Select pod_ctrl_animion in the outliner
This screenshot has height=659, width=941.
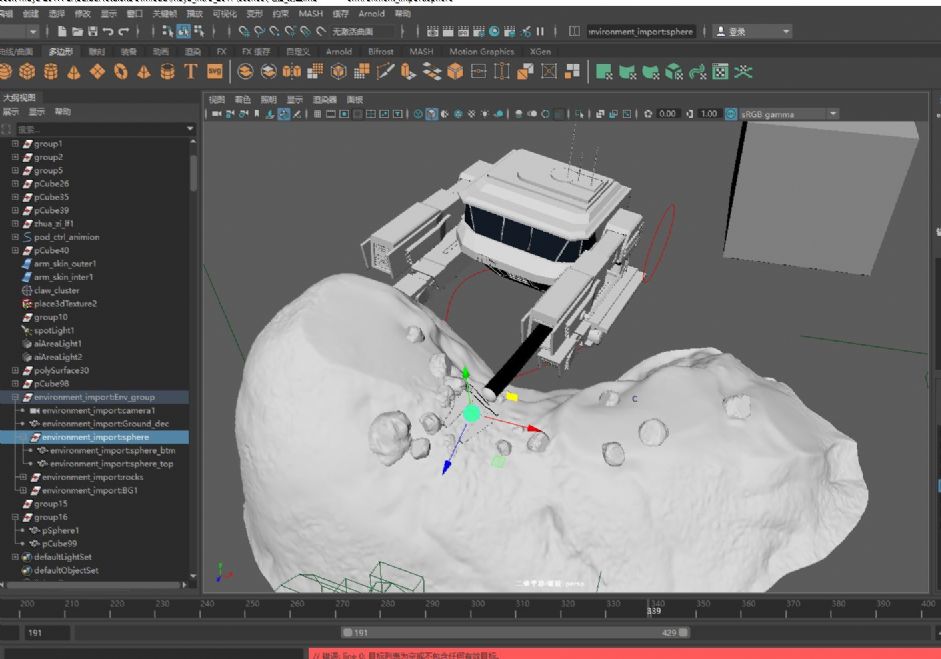67,237
